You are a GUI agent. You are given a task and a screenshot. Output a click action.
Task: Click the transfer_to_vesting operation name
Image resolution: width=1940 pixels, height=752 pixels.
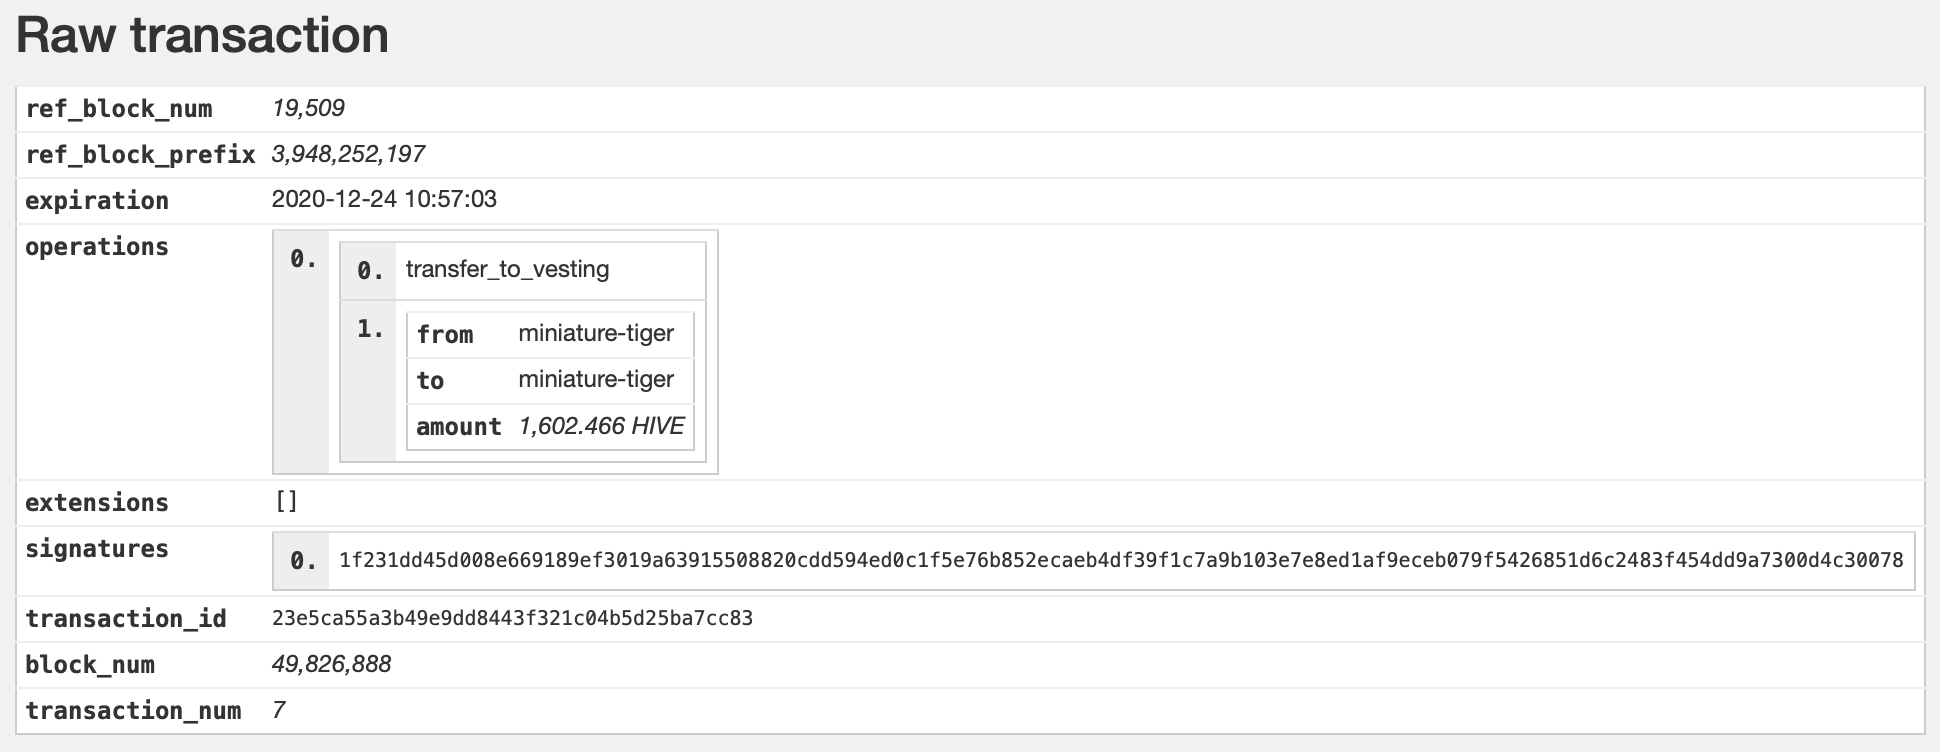(507, 269)
